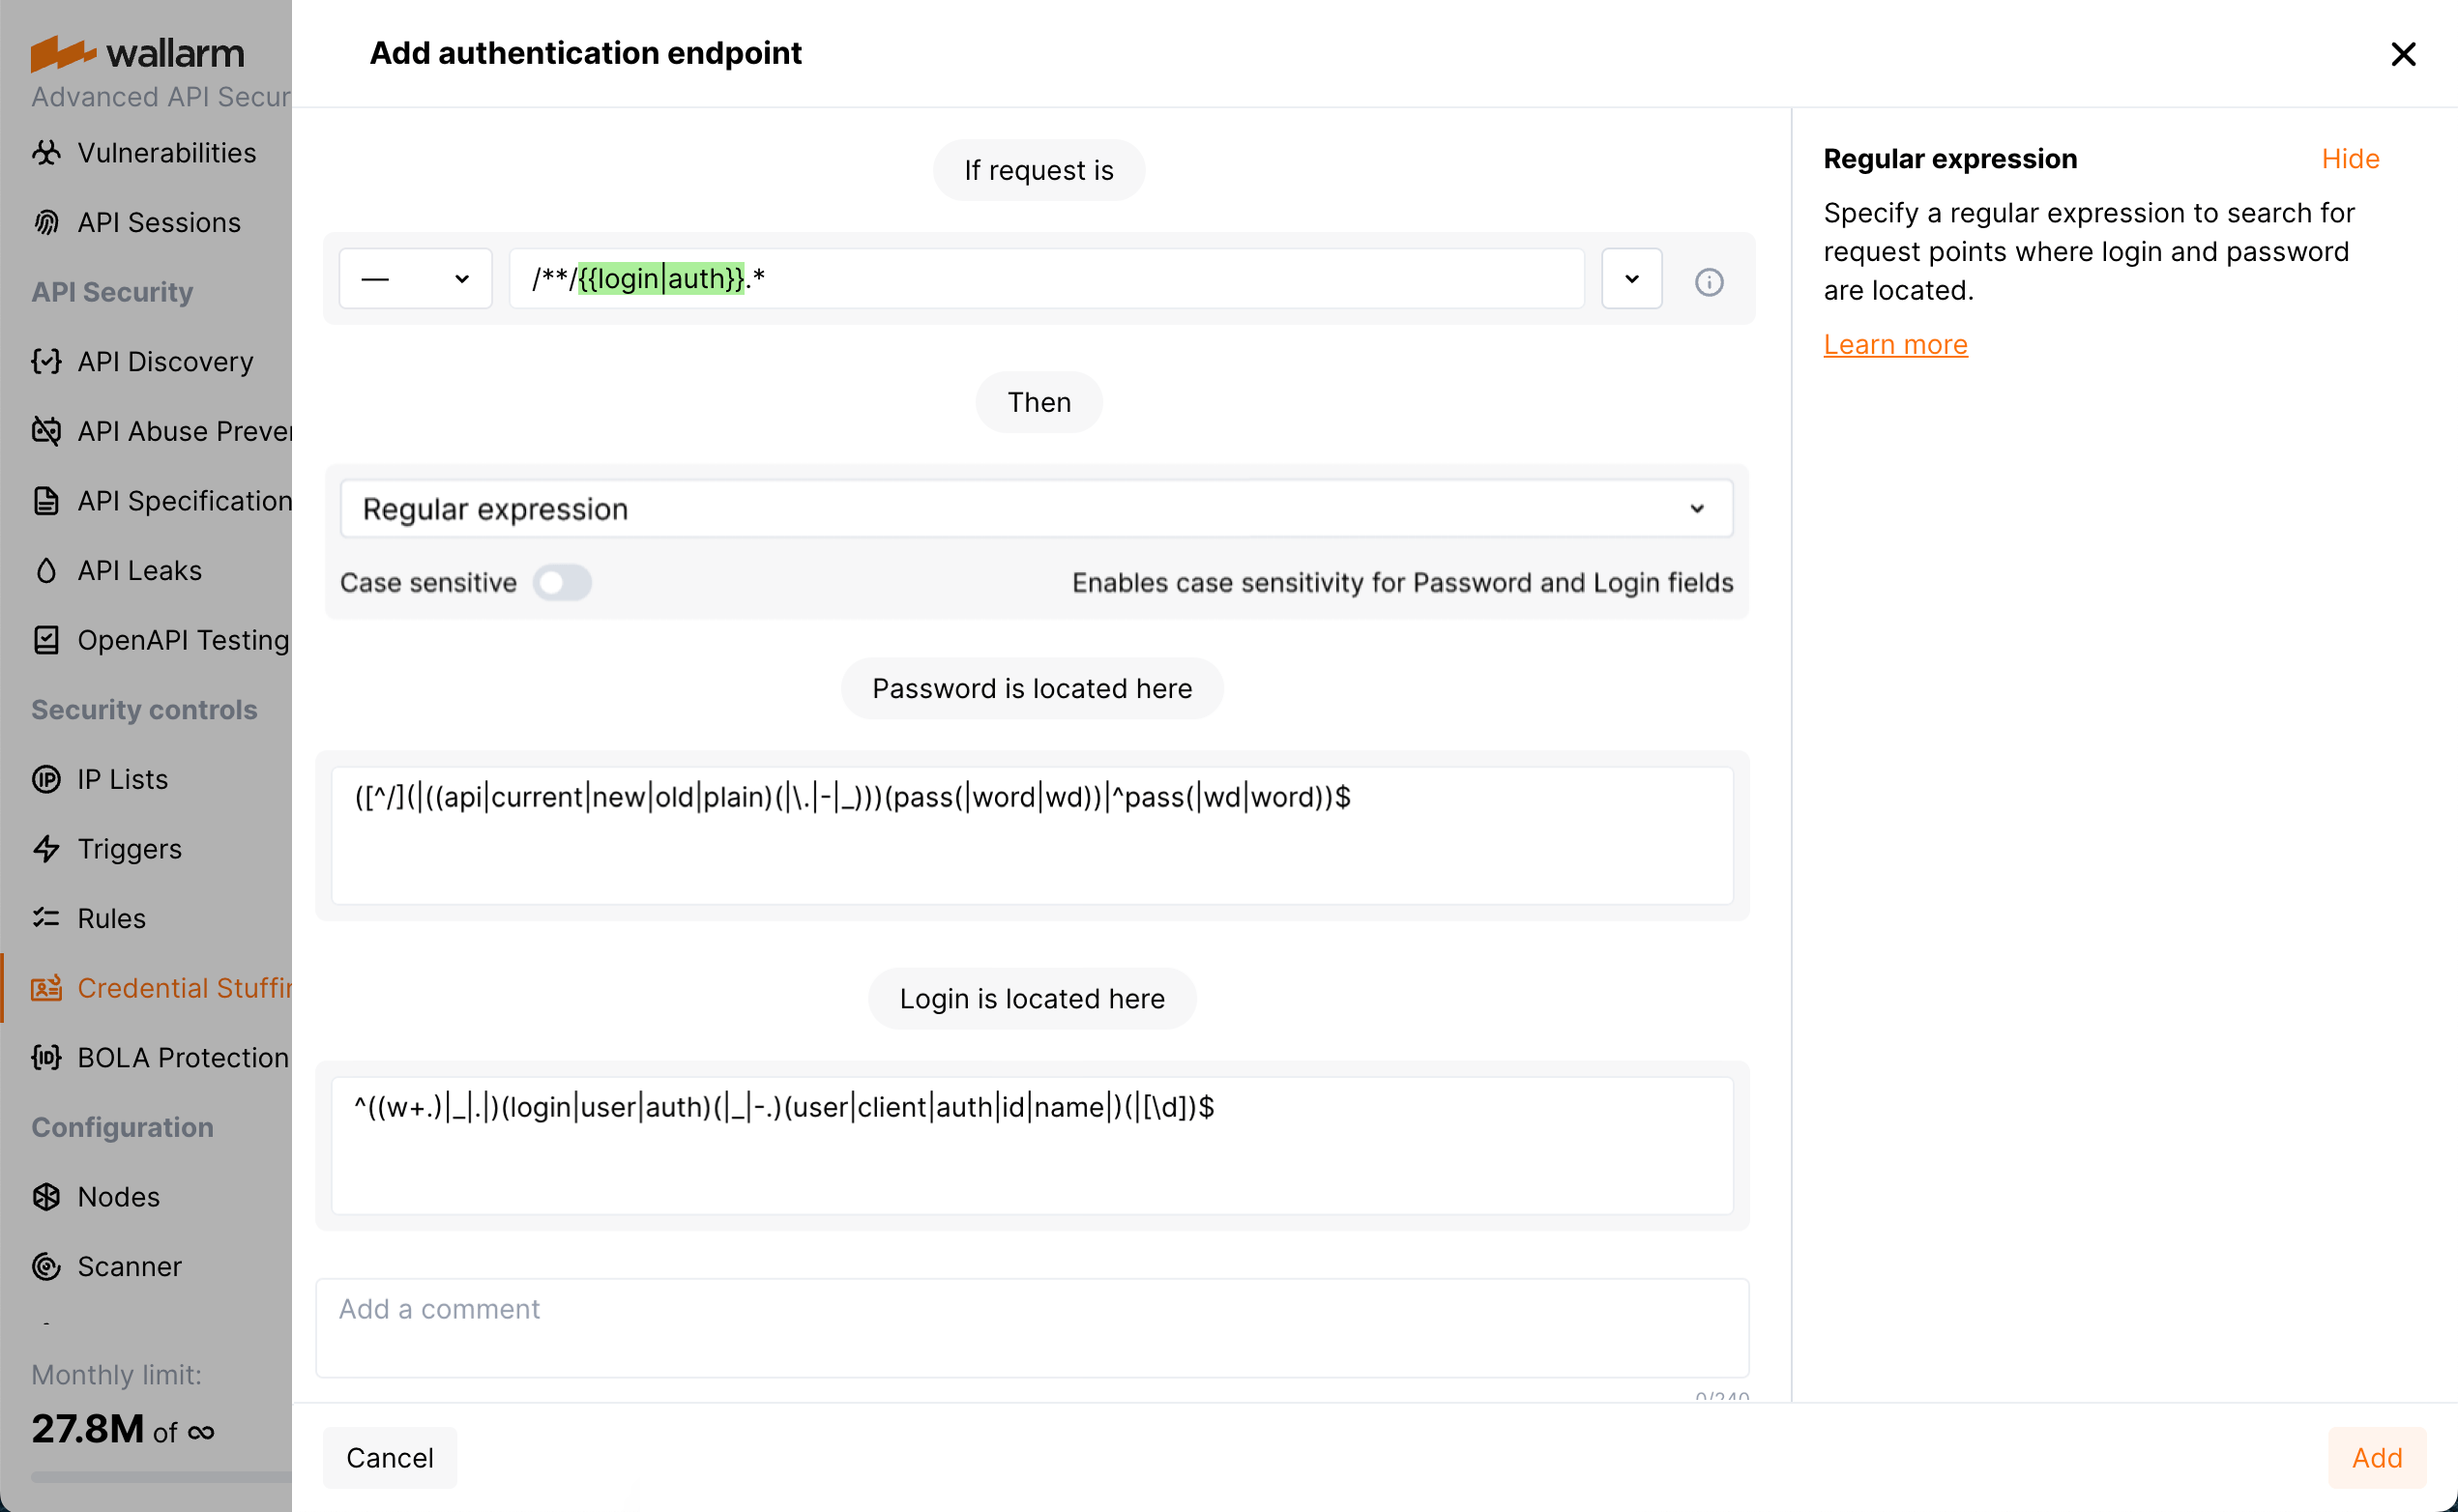
Task: Click the Add button to save
Action: [x=2376, y=1457]
